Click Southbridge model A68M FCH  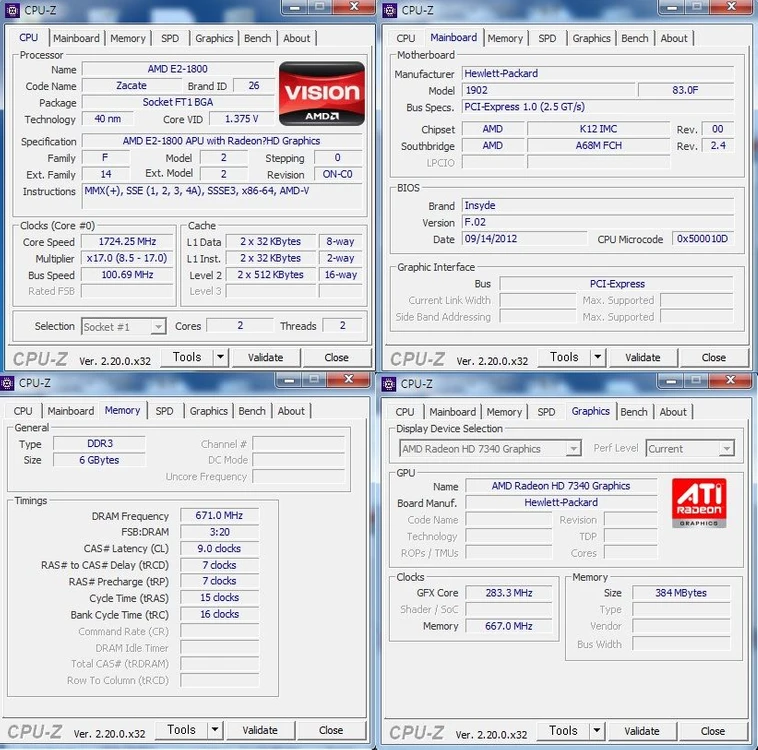pyautogui.click(x=598, y=146)
